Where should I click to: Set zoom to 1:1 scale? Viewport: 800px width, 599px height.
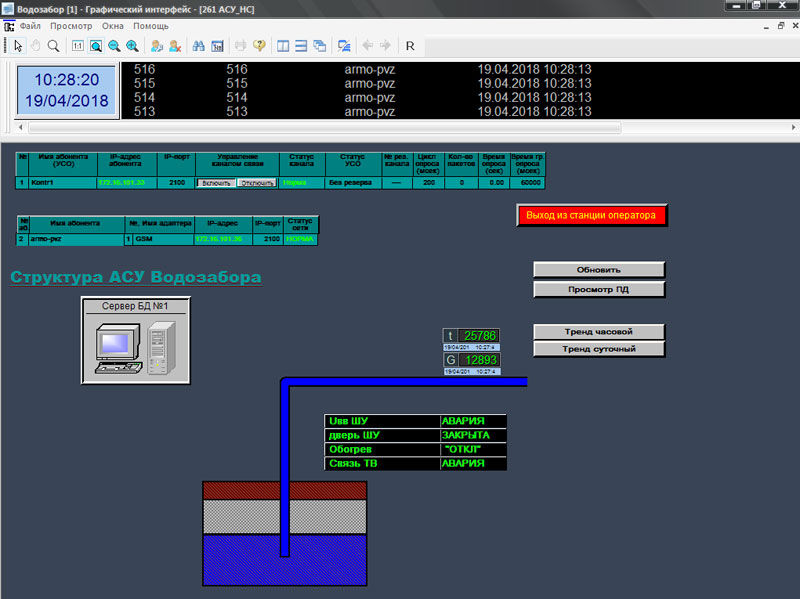click(x=78, y=45)
